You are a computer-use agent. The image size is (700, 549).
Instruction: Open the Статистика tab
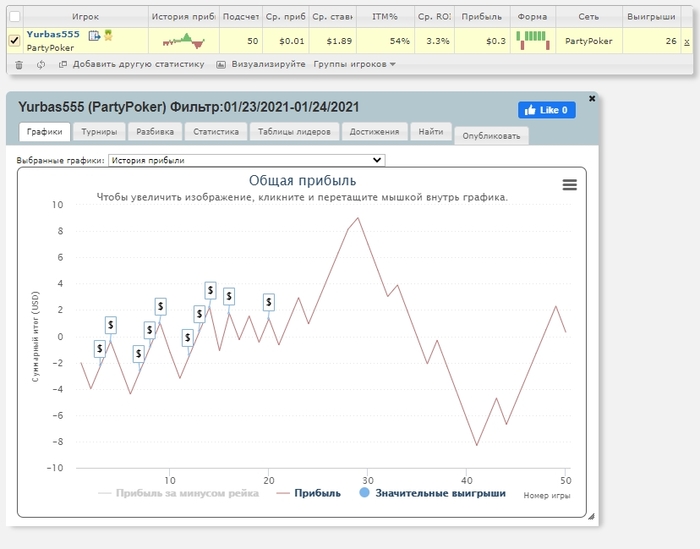(216, 132)
